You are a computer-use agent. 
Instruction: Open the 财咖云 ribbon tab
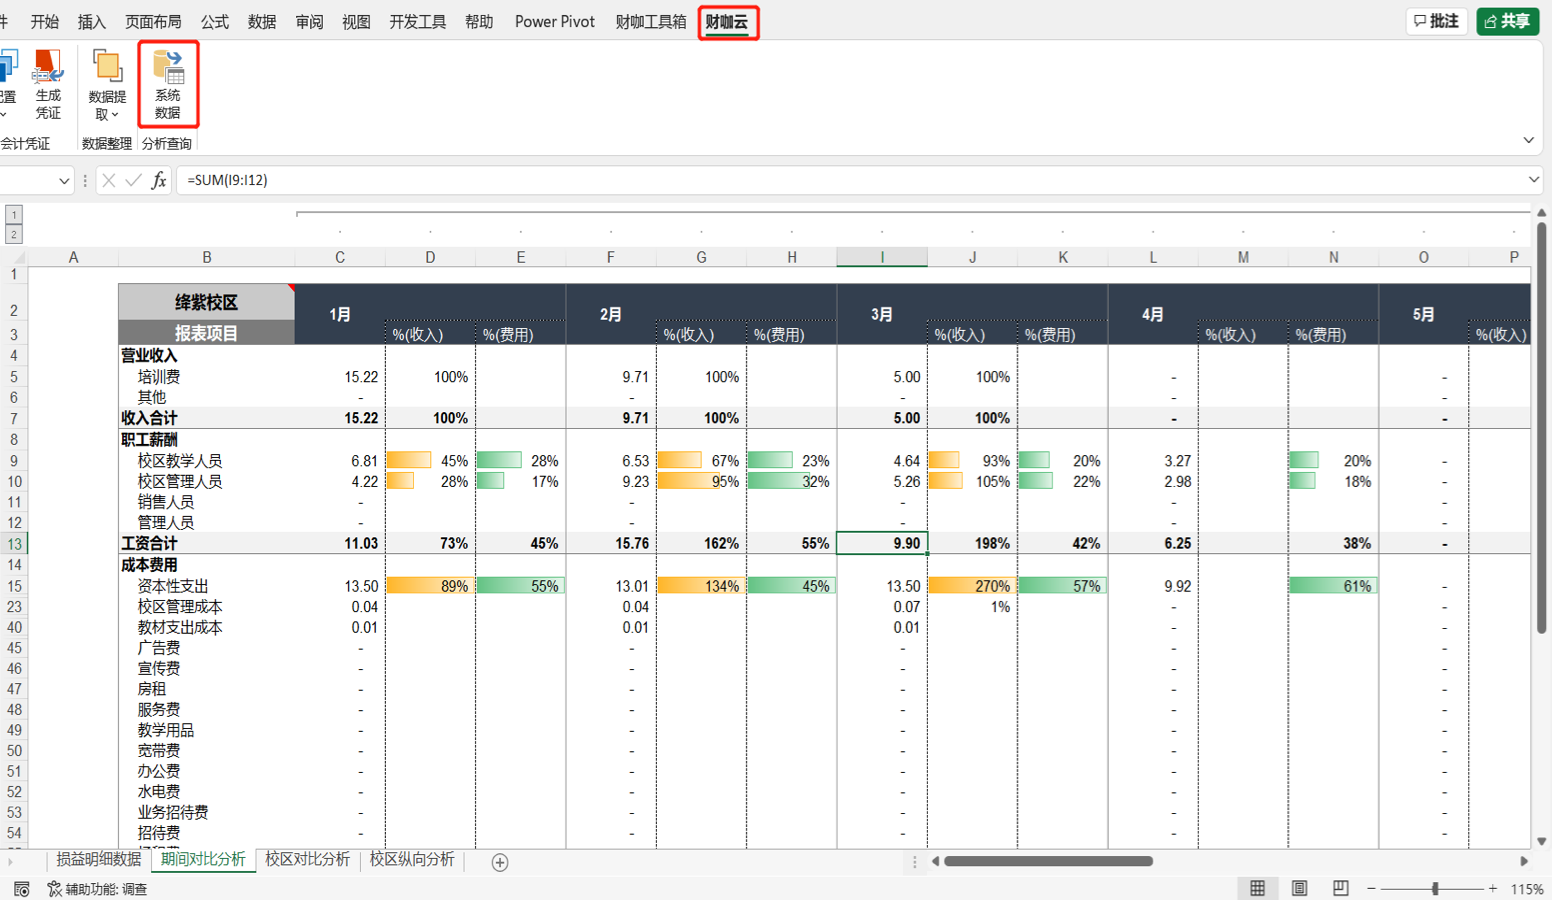click(x=727, y=22)
